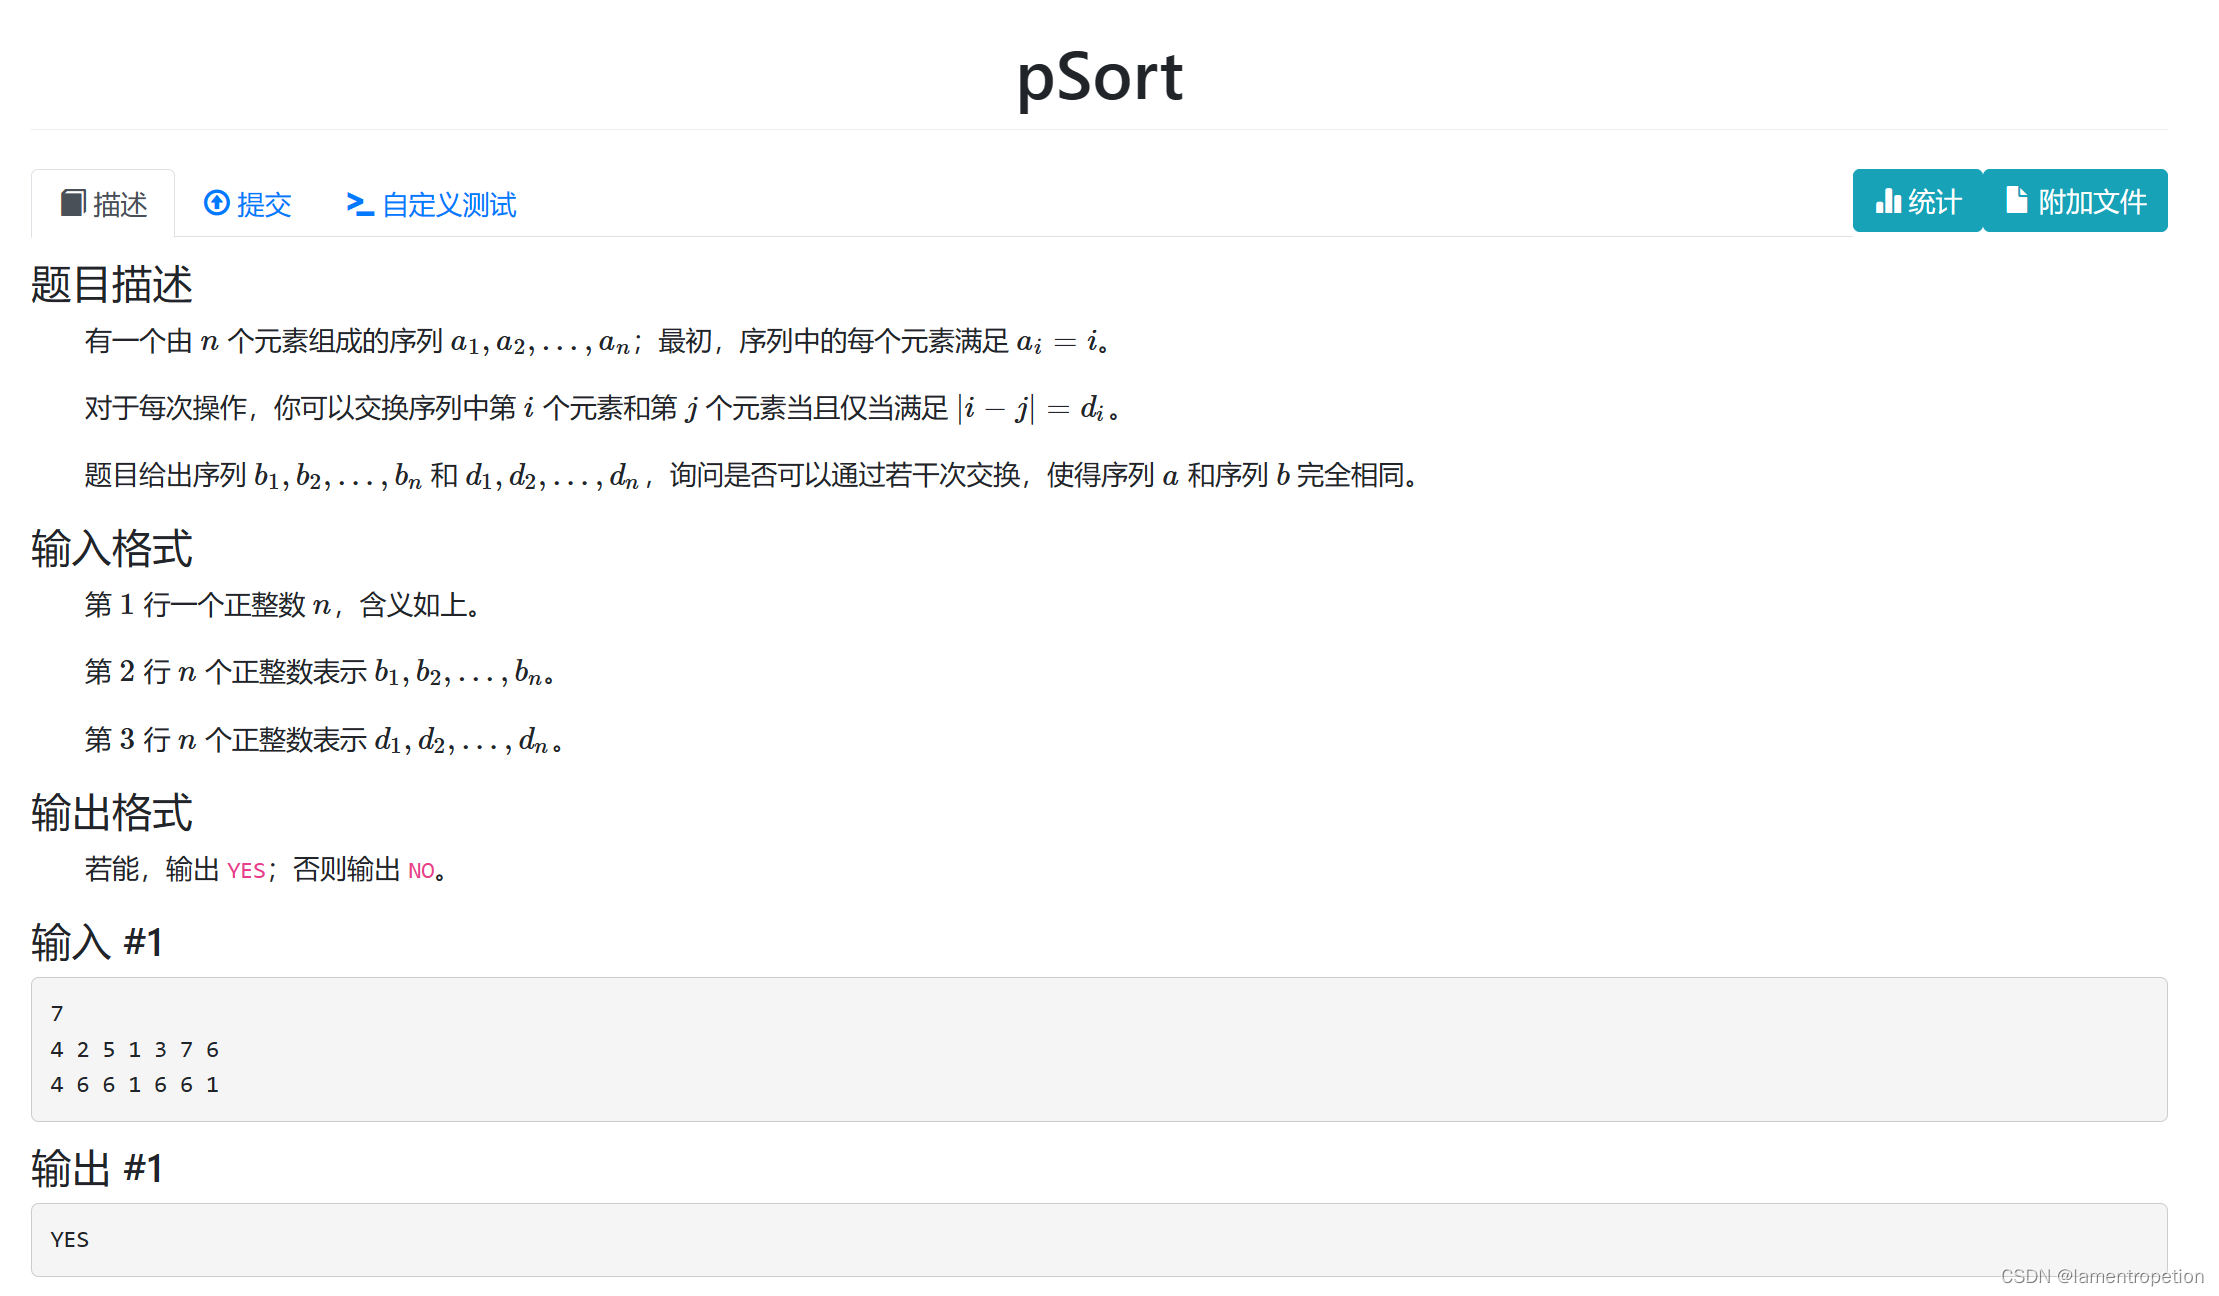
Task: Click the document icon in the 附加文件 button
Action: click(2018, 200)
